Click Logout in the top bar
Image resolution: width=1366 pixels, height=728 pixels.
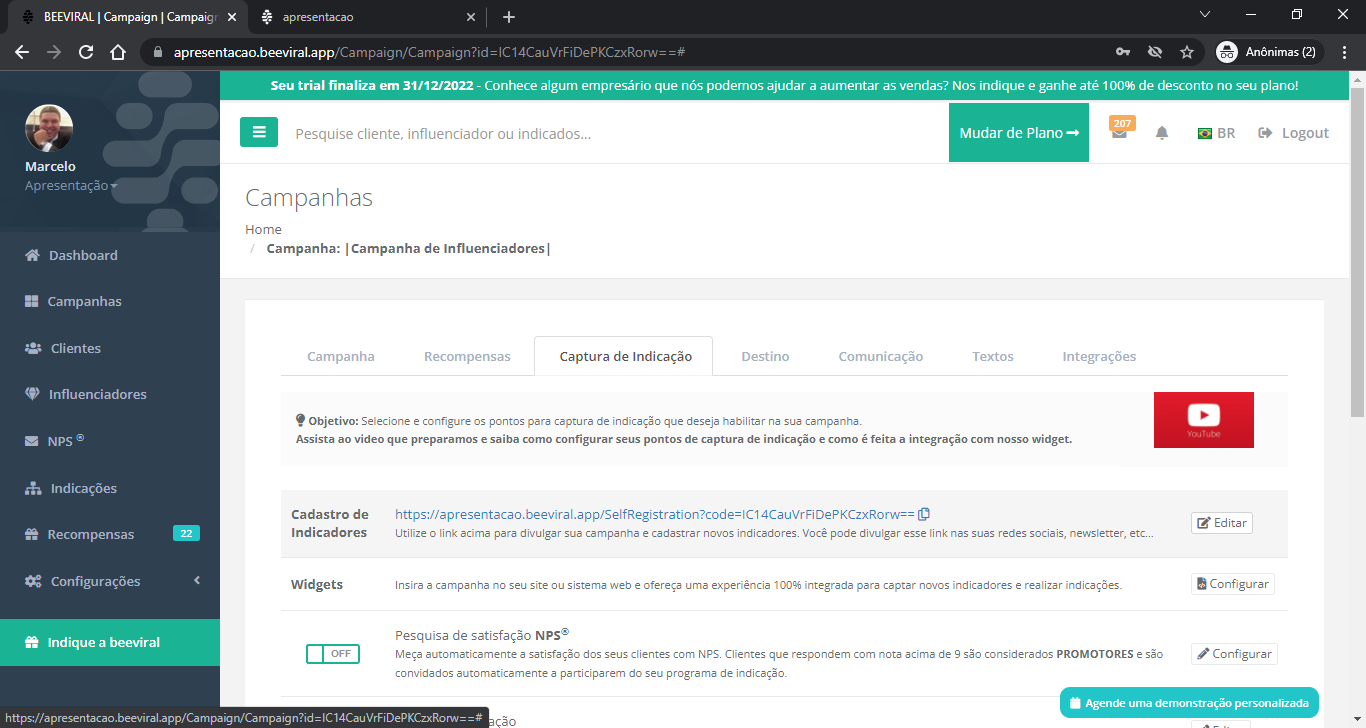click(1294, 133)
